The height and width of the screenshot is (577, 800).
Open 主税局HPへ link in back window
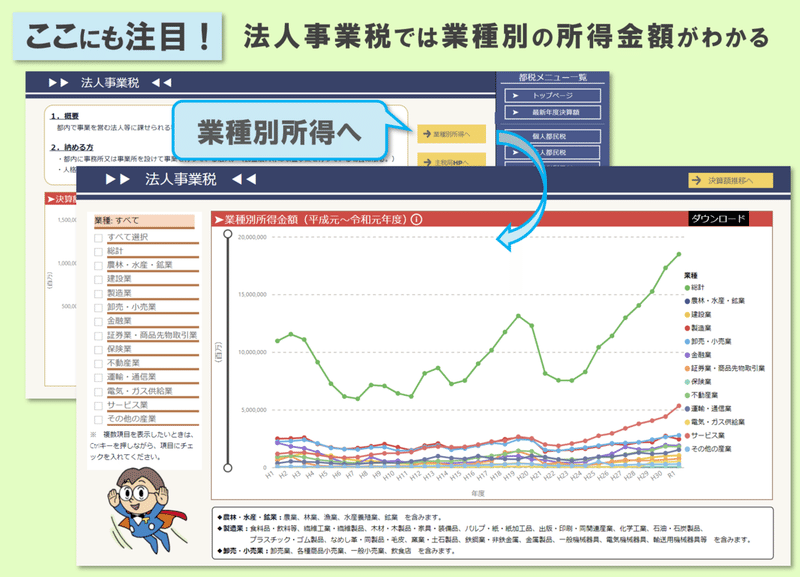point(452,160)
